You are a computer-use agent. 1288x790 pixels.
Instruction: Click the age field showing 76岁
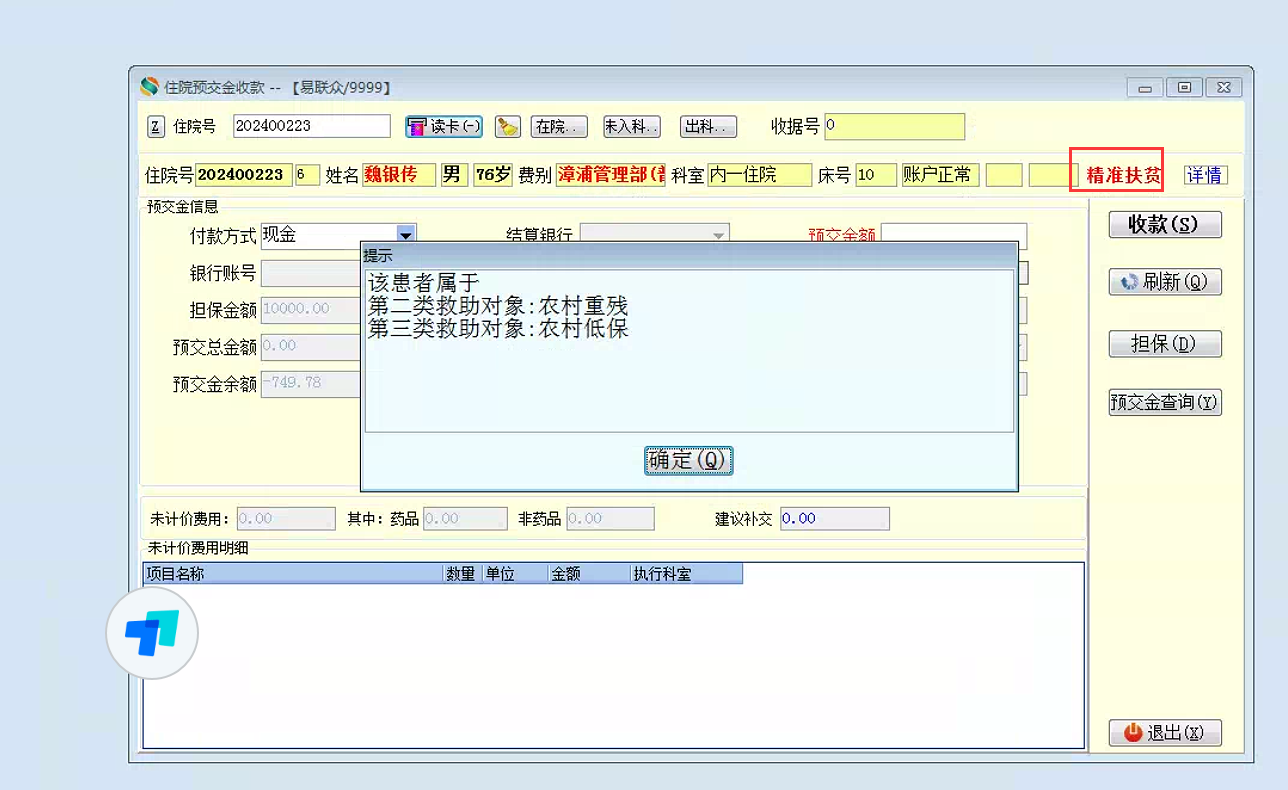pos(492,175)
